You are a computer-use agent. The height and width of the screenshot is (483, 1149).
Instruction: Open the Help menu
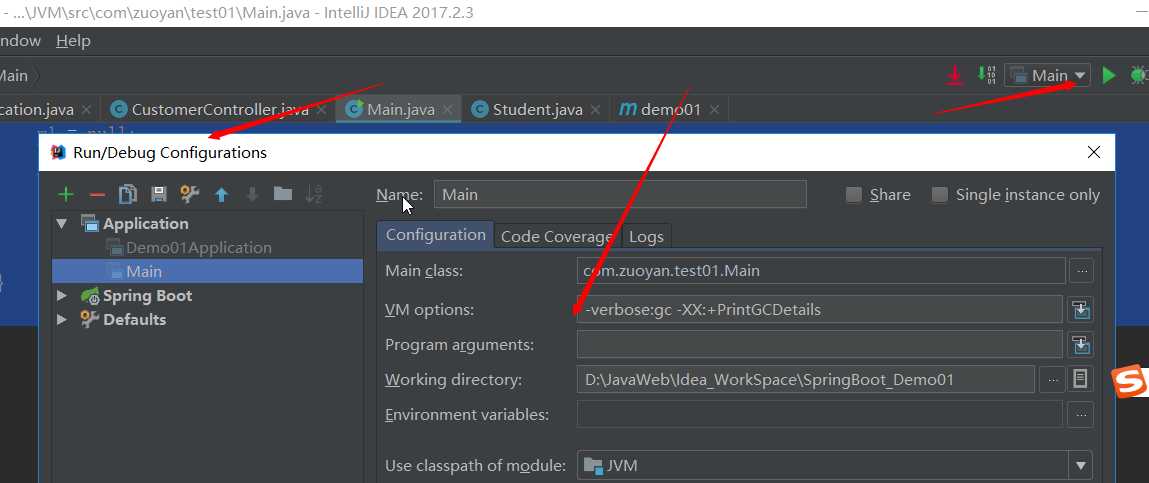[x=73, y=41]
